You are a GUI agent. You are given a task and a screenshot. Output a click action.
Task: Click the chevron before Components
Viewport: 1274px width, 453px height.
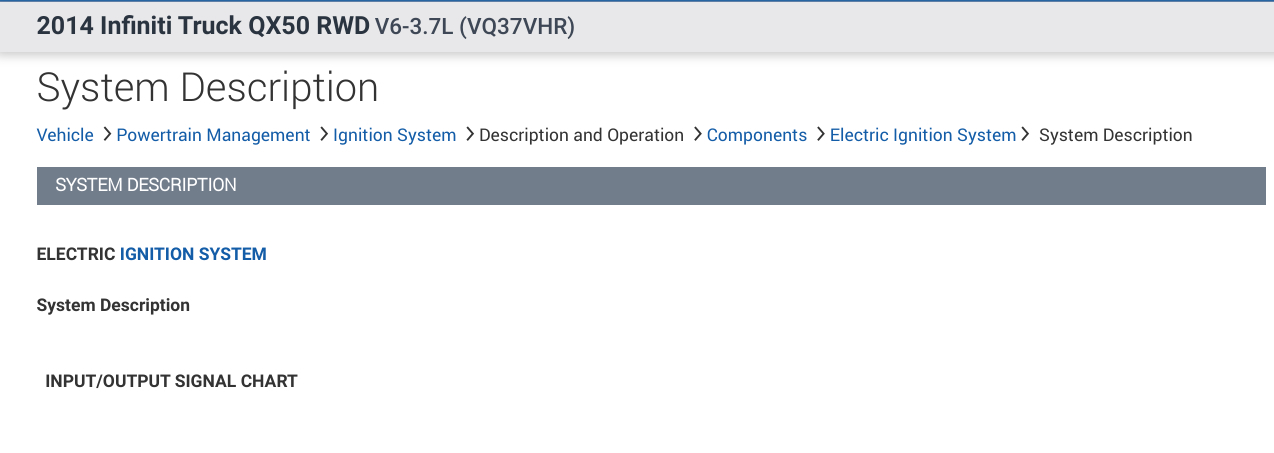click(697, 134)
